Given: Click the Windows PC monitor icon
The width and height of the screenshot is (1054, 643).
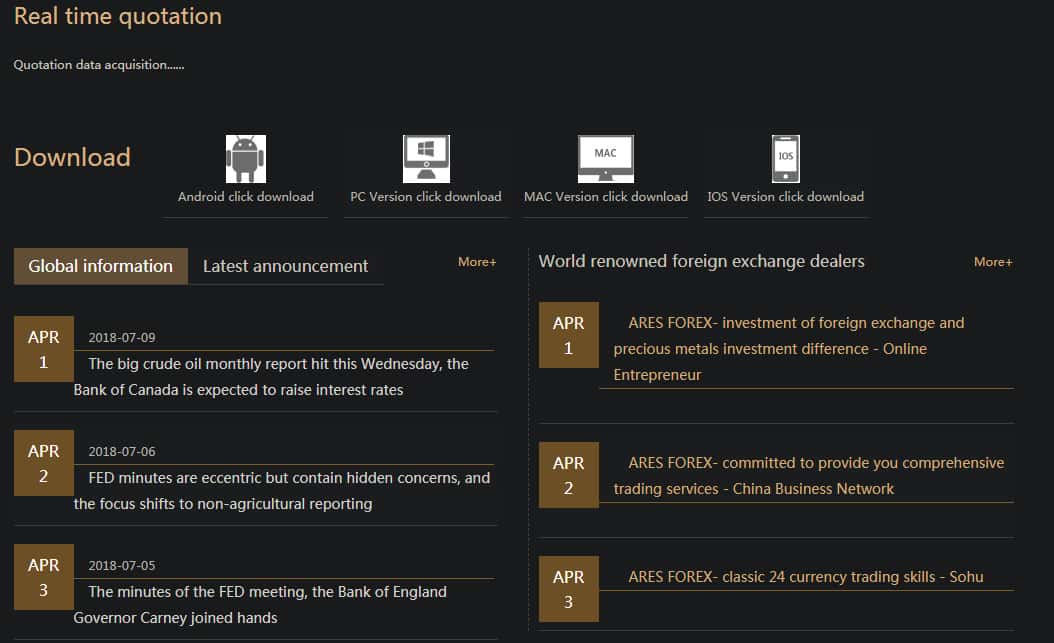Looking at the screenshot, I should click(x=426, y=159).
